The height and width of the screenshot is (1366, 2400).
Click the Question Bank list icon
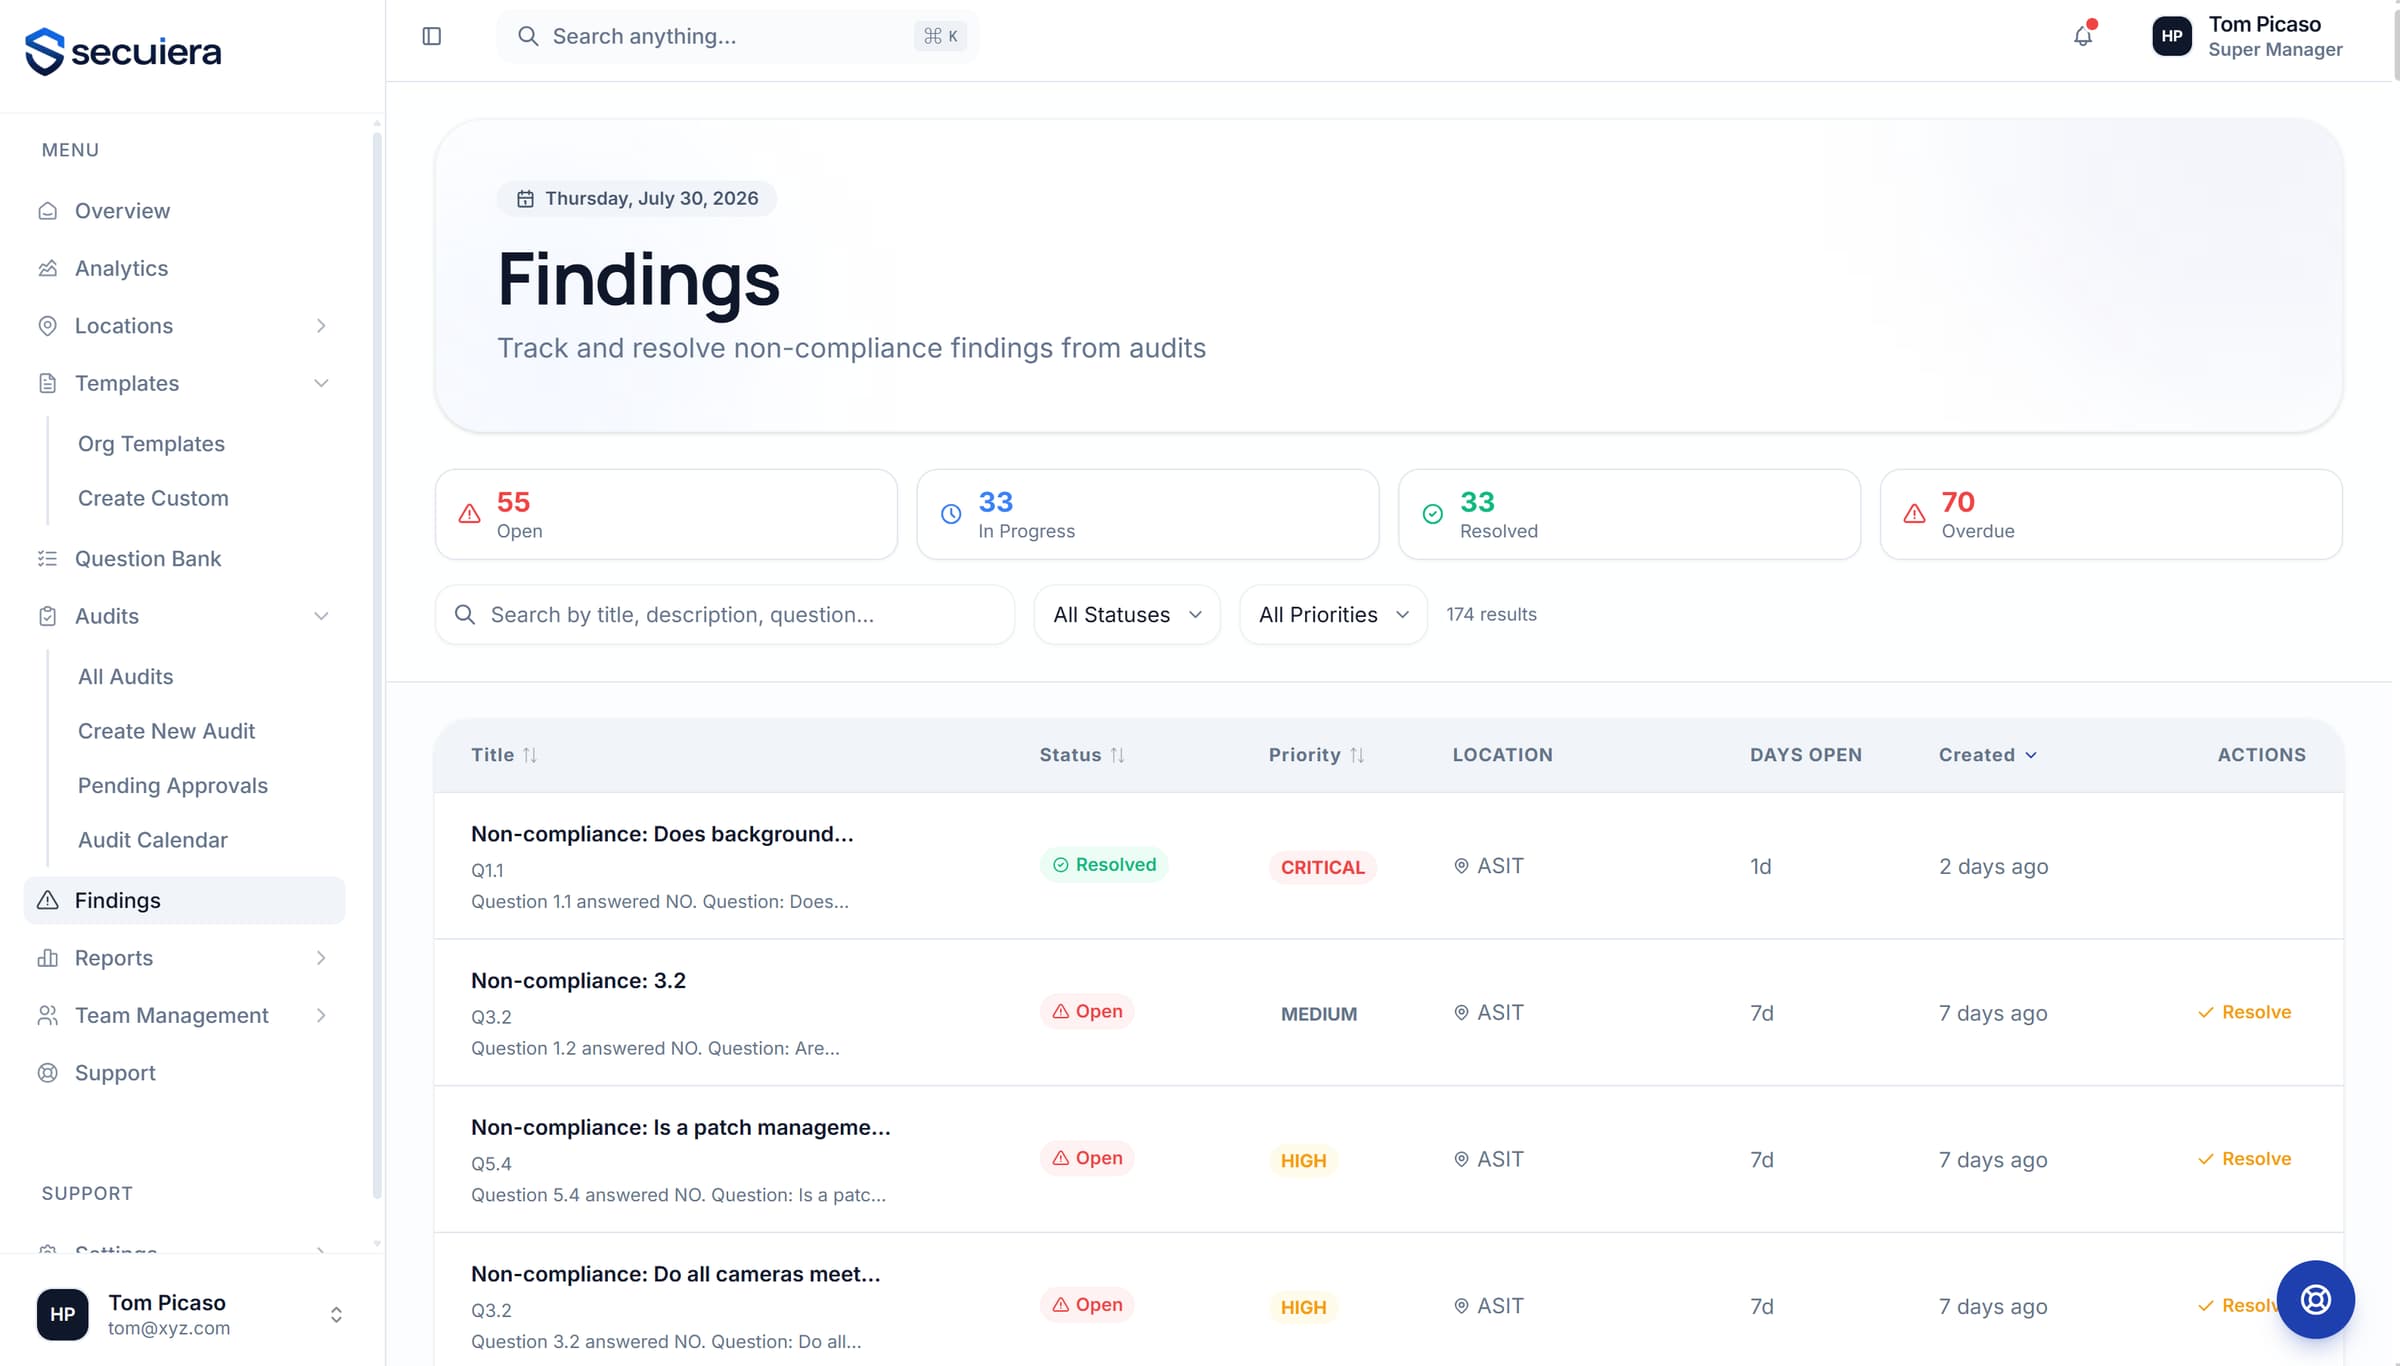pyautogui.click(x=47, y=559)
